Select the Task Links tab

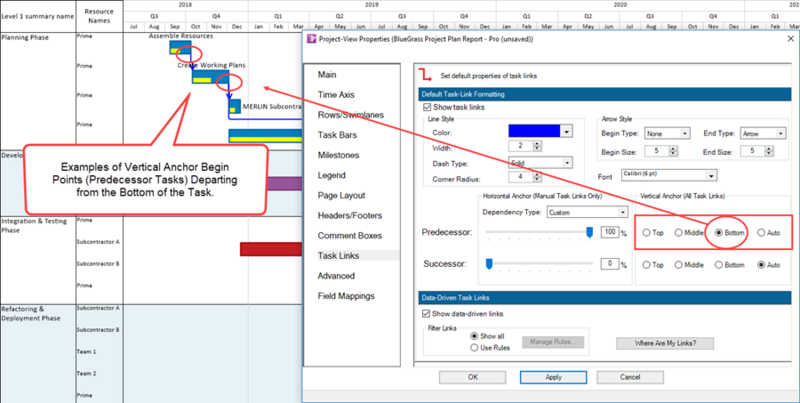[x=338, y=256]
